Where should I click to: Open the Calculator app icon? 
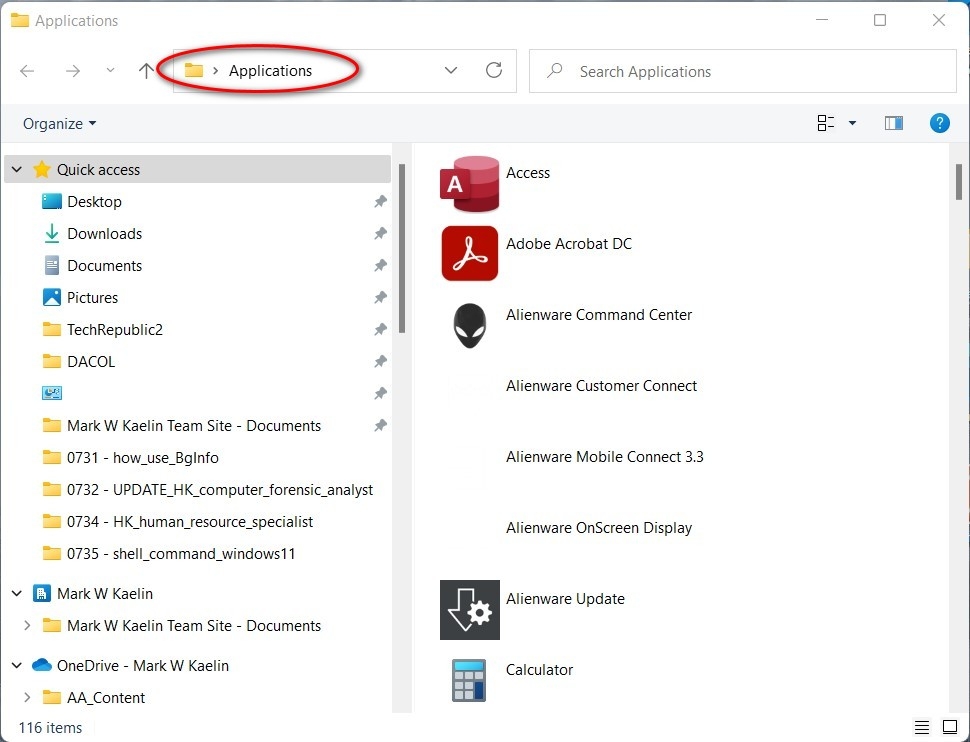(x=469, y=680)
